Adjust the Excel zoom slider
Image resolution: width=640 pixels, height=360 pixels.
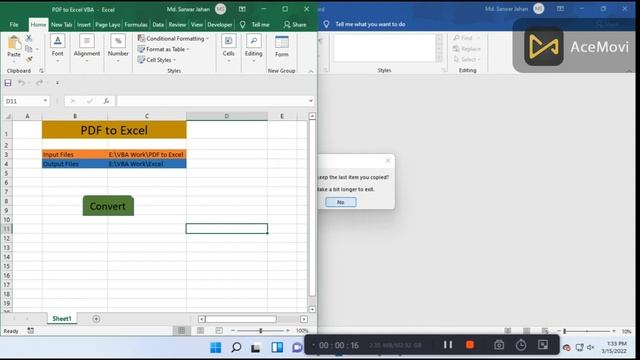click(260, 331)
